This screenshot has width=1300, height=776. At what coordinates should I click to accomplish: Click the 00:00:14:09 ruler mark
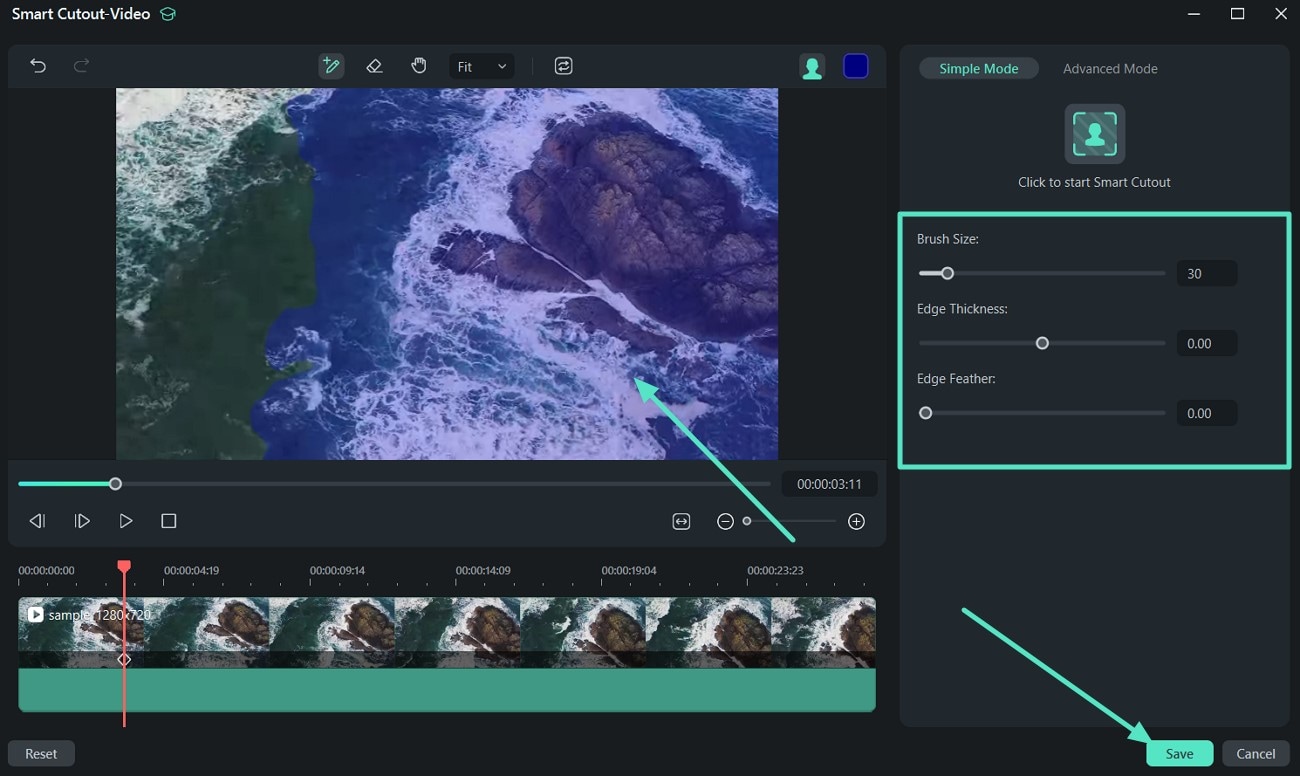pyautogui.click(x=483, y=570)
